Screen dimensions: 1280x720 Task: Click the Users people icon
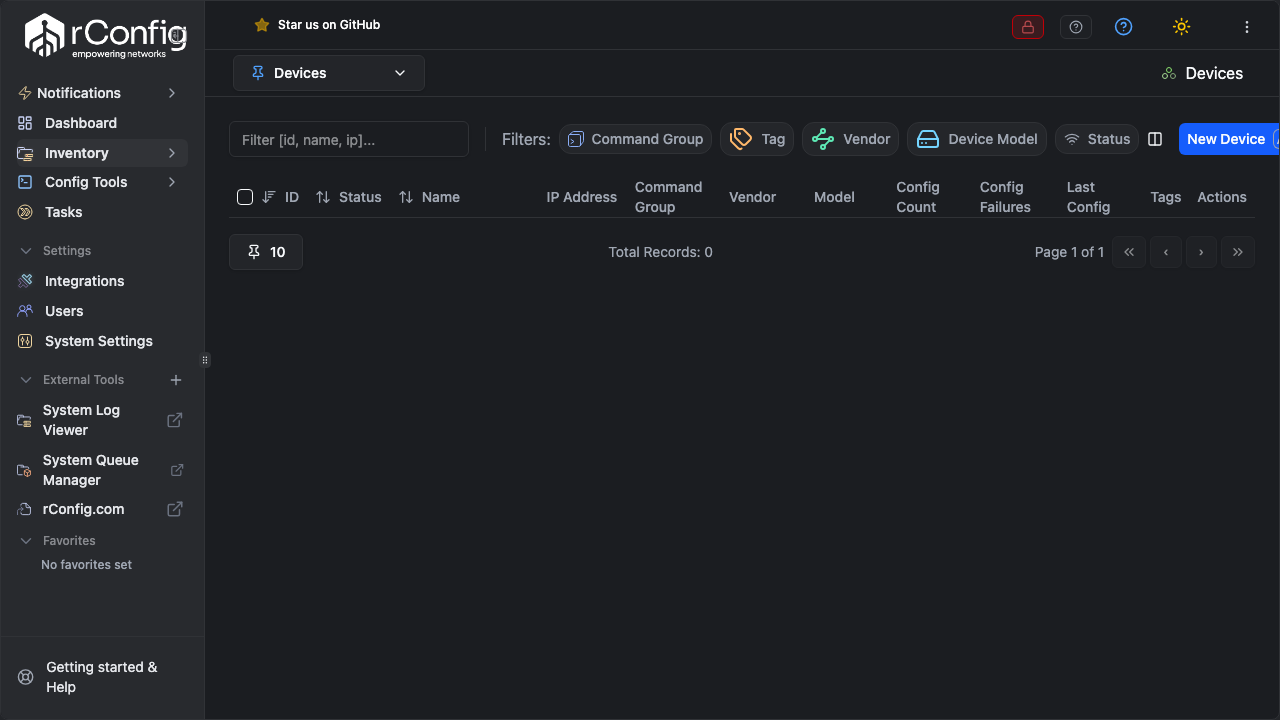(25, 311)
